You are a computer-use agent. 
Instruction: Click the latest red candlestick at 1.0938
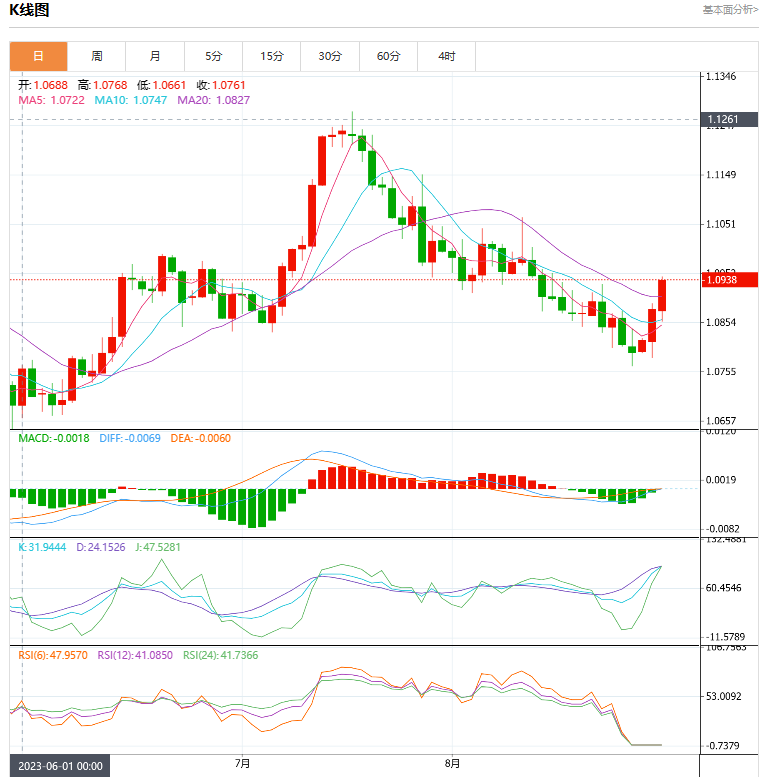point(662,295)
